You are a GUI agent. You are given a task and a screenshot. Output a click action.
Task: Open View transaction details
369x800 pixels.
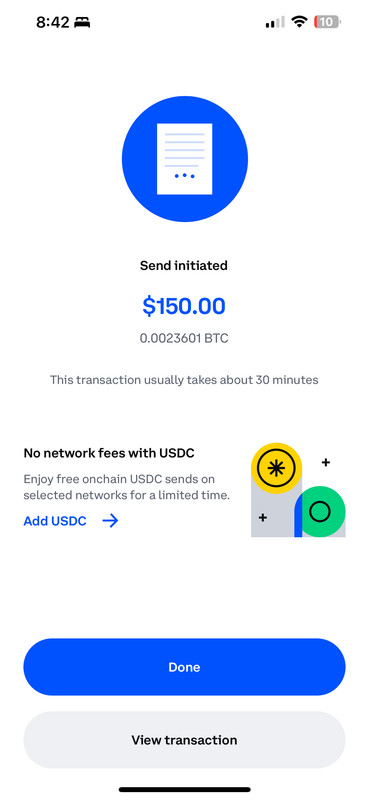[x=184, y=740]
